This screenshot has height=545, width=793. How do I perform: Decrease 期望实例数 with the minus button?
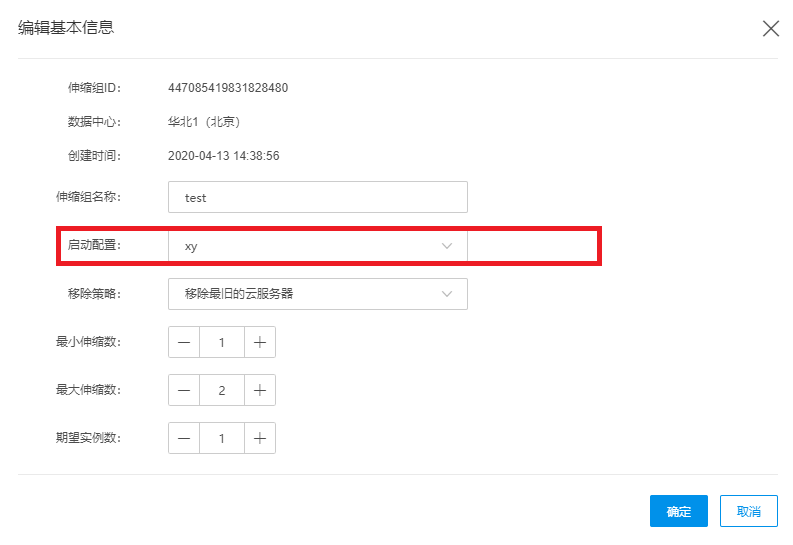[184, 438]
